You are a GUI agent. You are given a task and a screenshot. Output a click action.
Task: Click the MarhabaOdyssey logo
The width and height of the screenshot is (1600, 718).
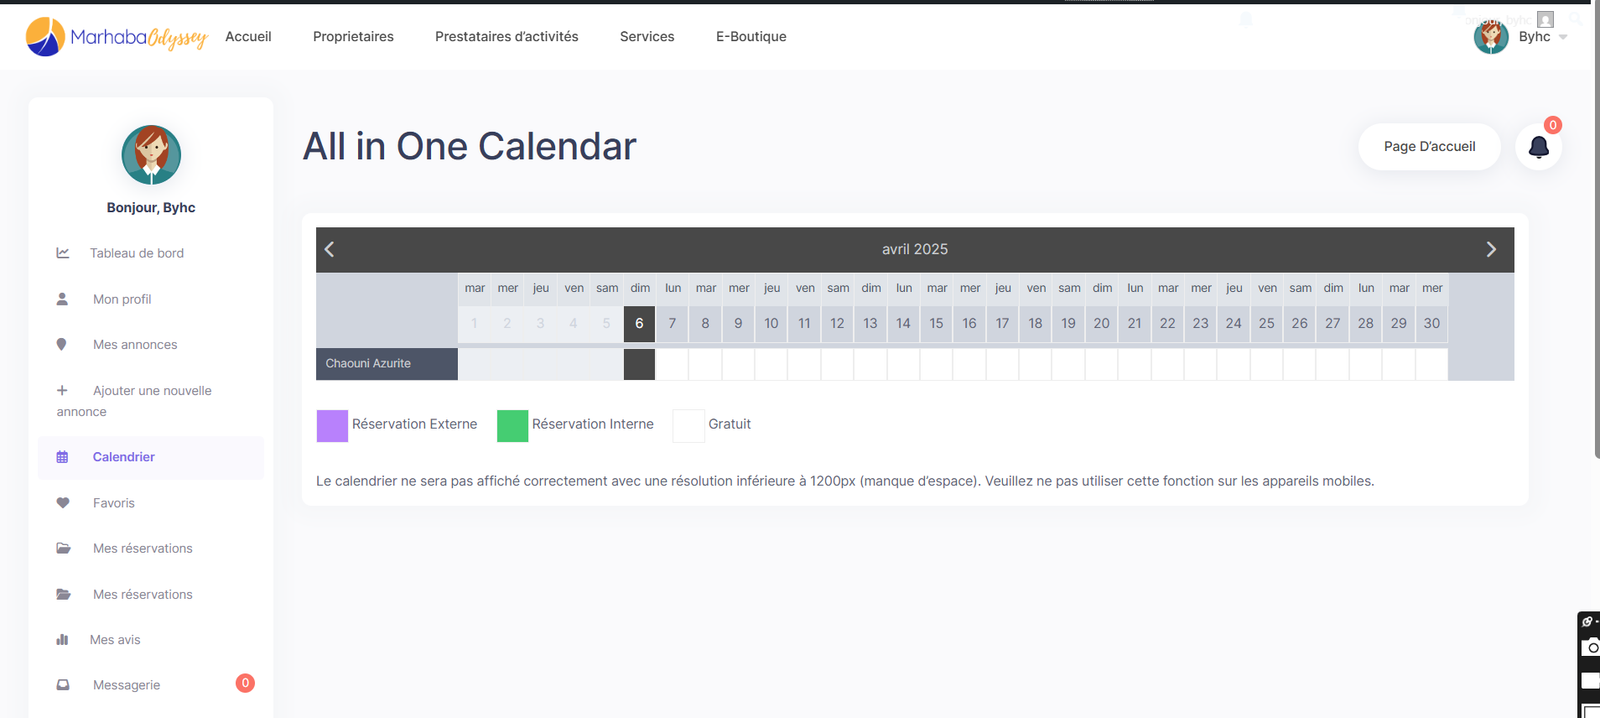click(116, 37)
